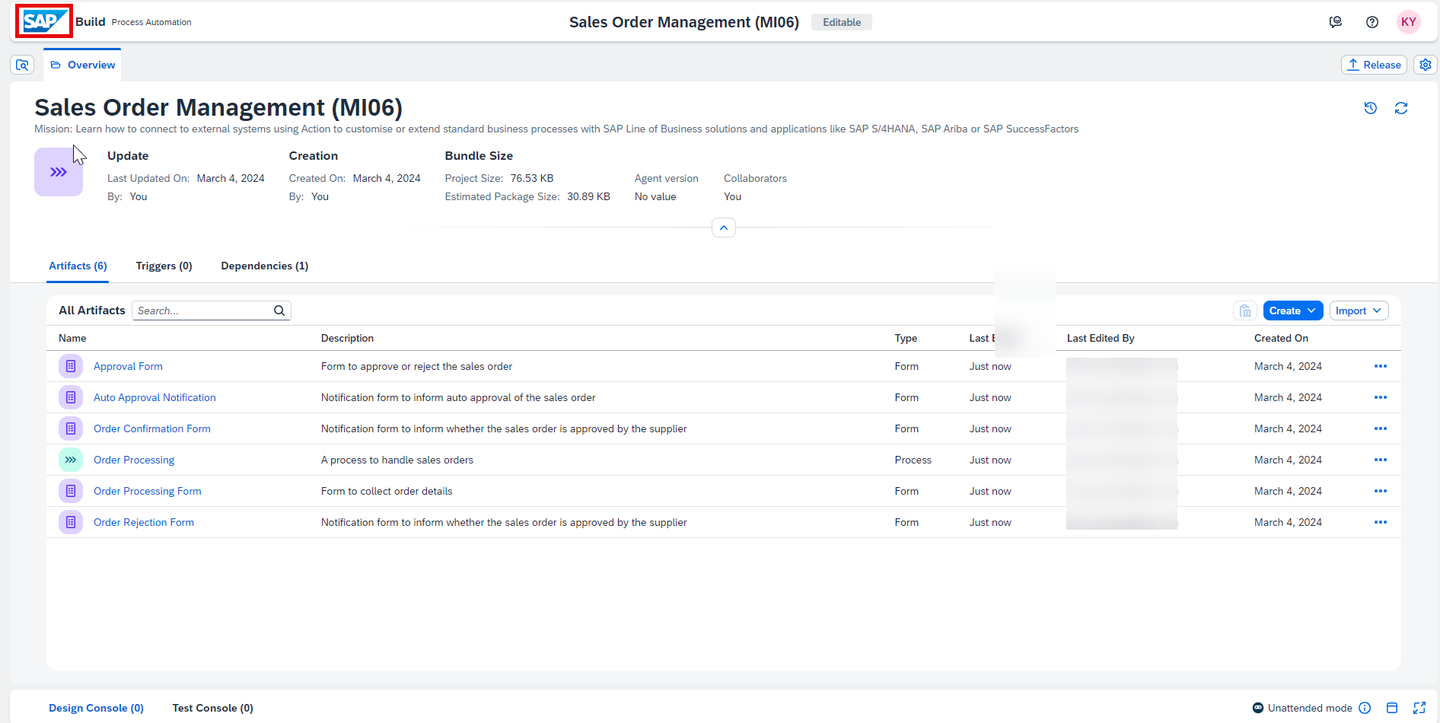1440x723 pixels.
Task: Open more options for Order Processing Form
Action: 1381,491
